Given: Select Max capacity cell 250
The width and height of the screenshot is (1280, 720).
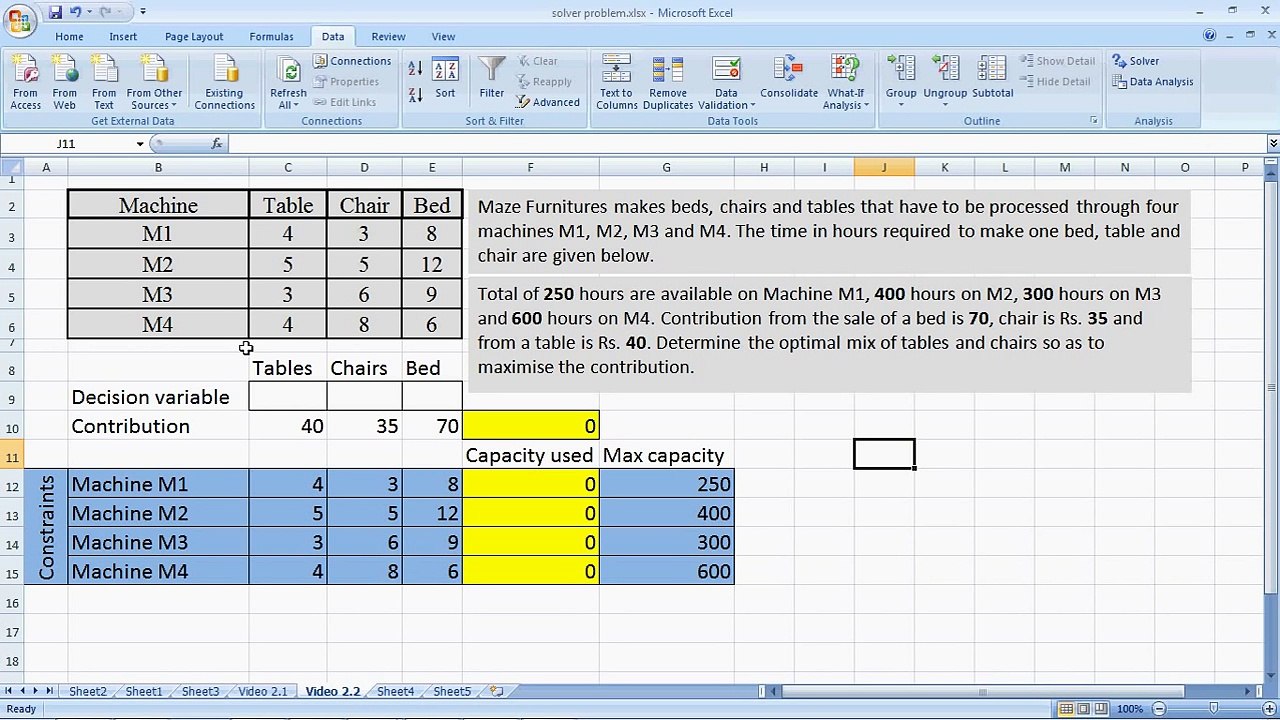Looking at the screenshot, I should (667, 484).
